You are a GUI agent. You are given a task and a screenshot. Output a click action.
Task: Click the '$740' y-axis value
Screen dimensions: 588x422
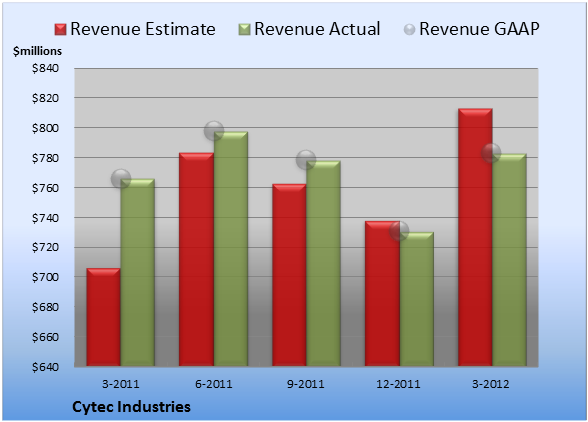point(45,218)
